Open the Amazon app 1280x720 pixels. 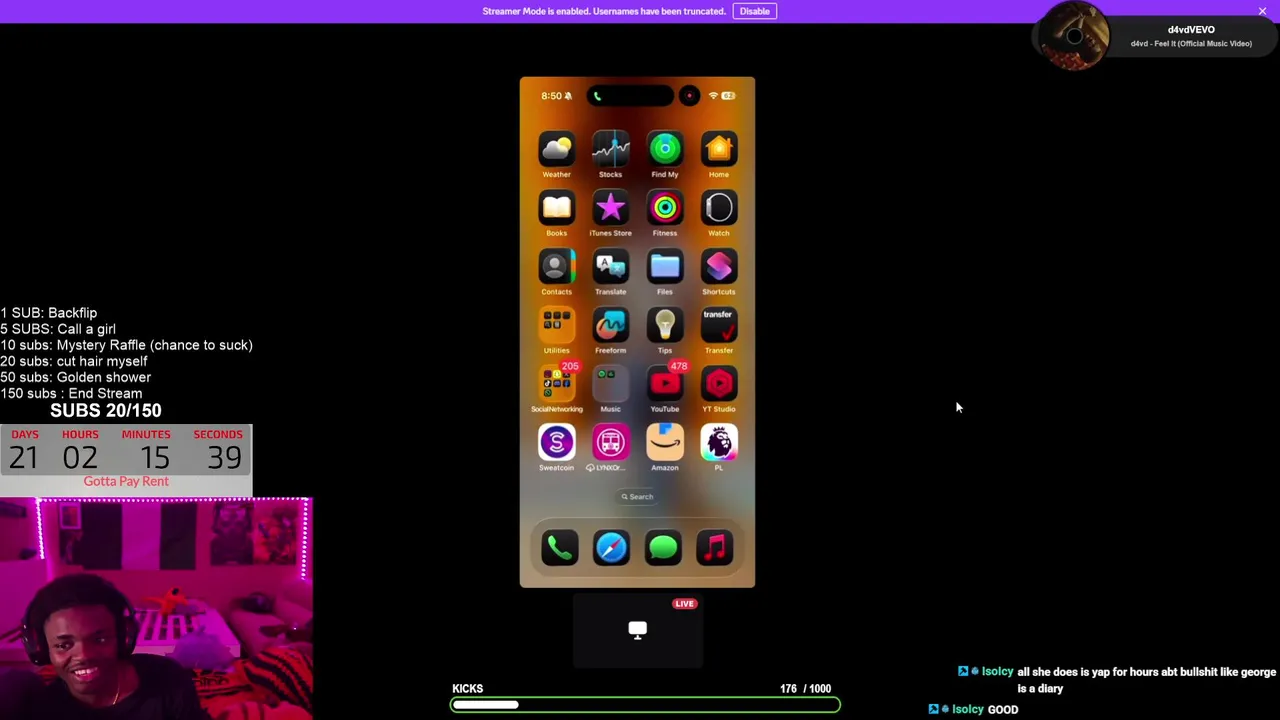(665, 443)
